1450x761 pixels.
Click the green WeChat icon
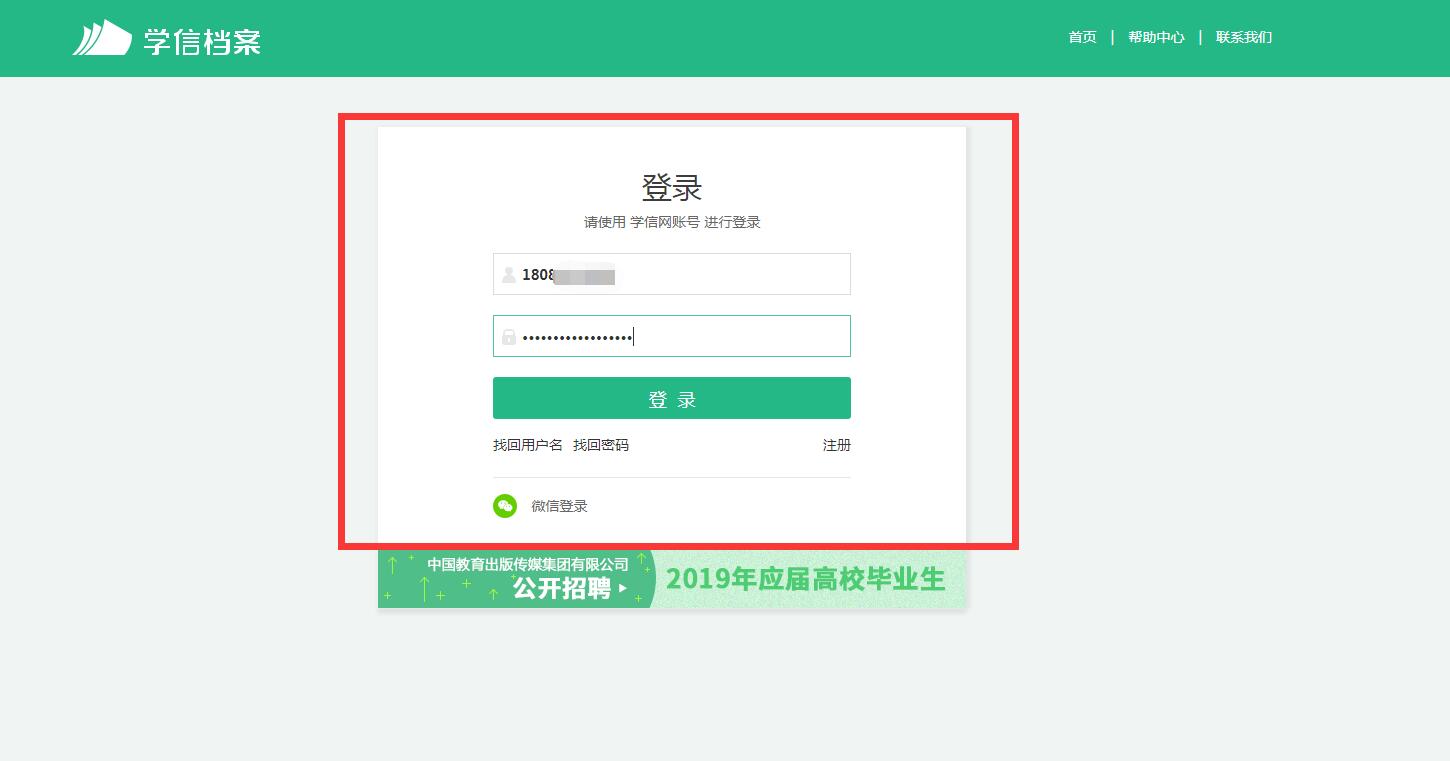pos(505,506)
